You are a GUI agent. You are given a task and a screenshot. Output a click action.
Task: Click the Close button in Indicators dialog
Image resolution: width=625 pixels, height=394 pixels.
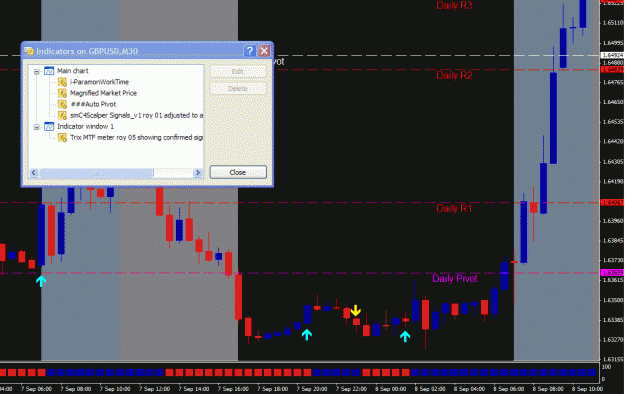(238, 172)
